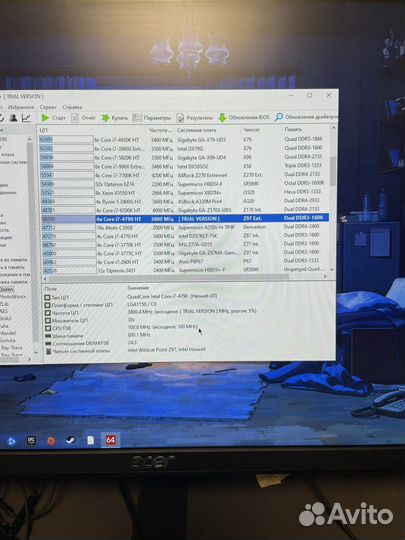Click the line graph toolbar icon
Viewport: 405px width, 540px height.
tap(26, 118)
